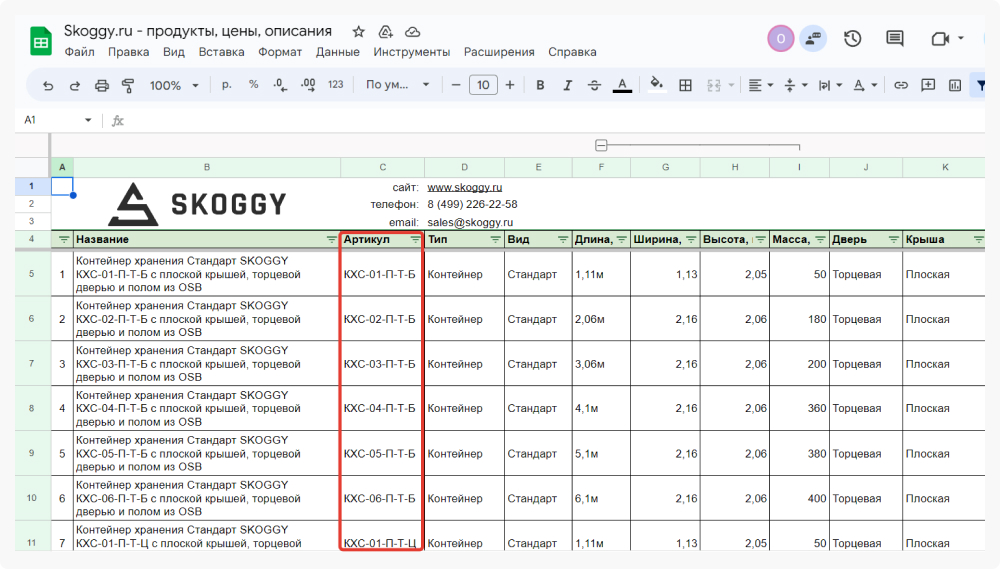This screenshot has height=569, width=1000.
Task: Open the fill color paint bucket
Action: [x=656, y=86]
